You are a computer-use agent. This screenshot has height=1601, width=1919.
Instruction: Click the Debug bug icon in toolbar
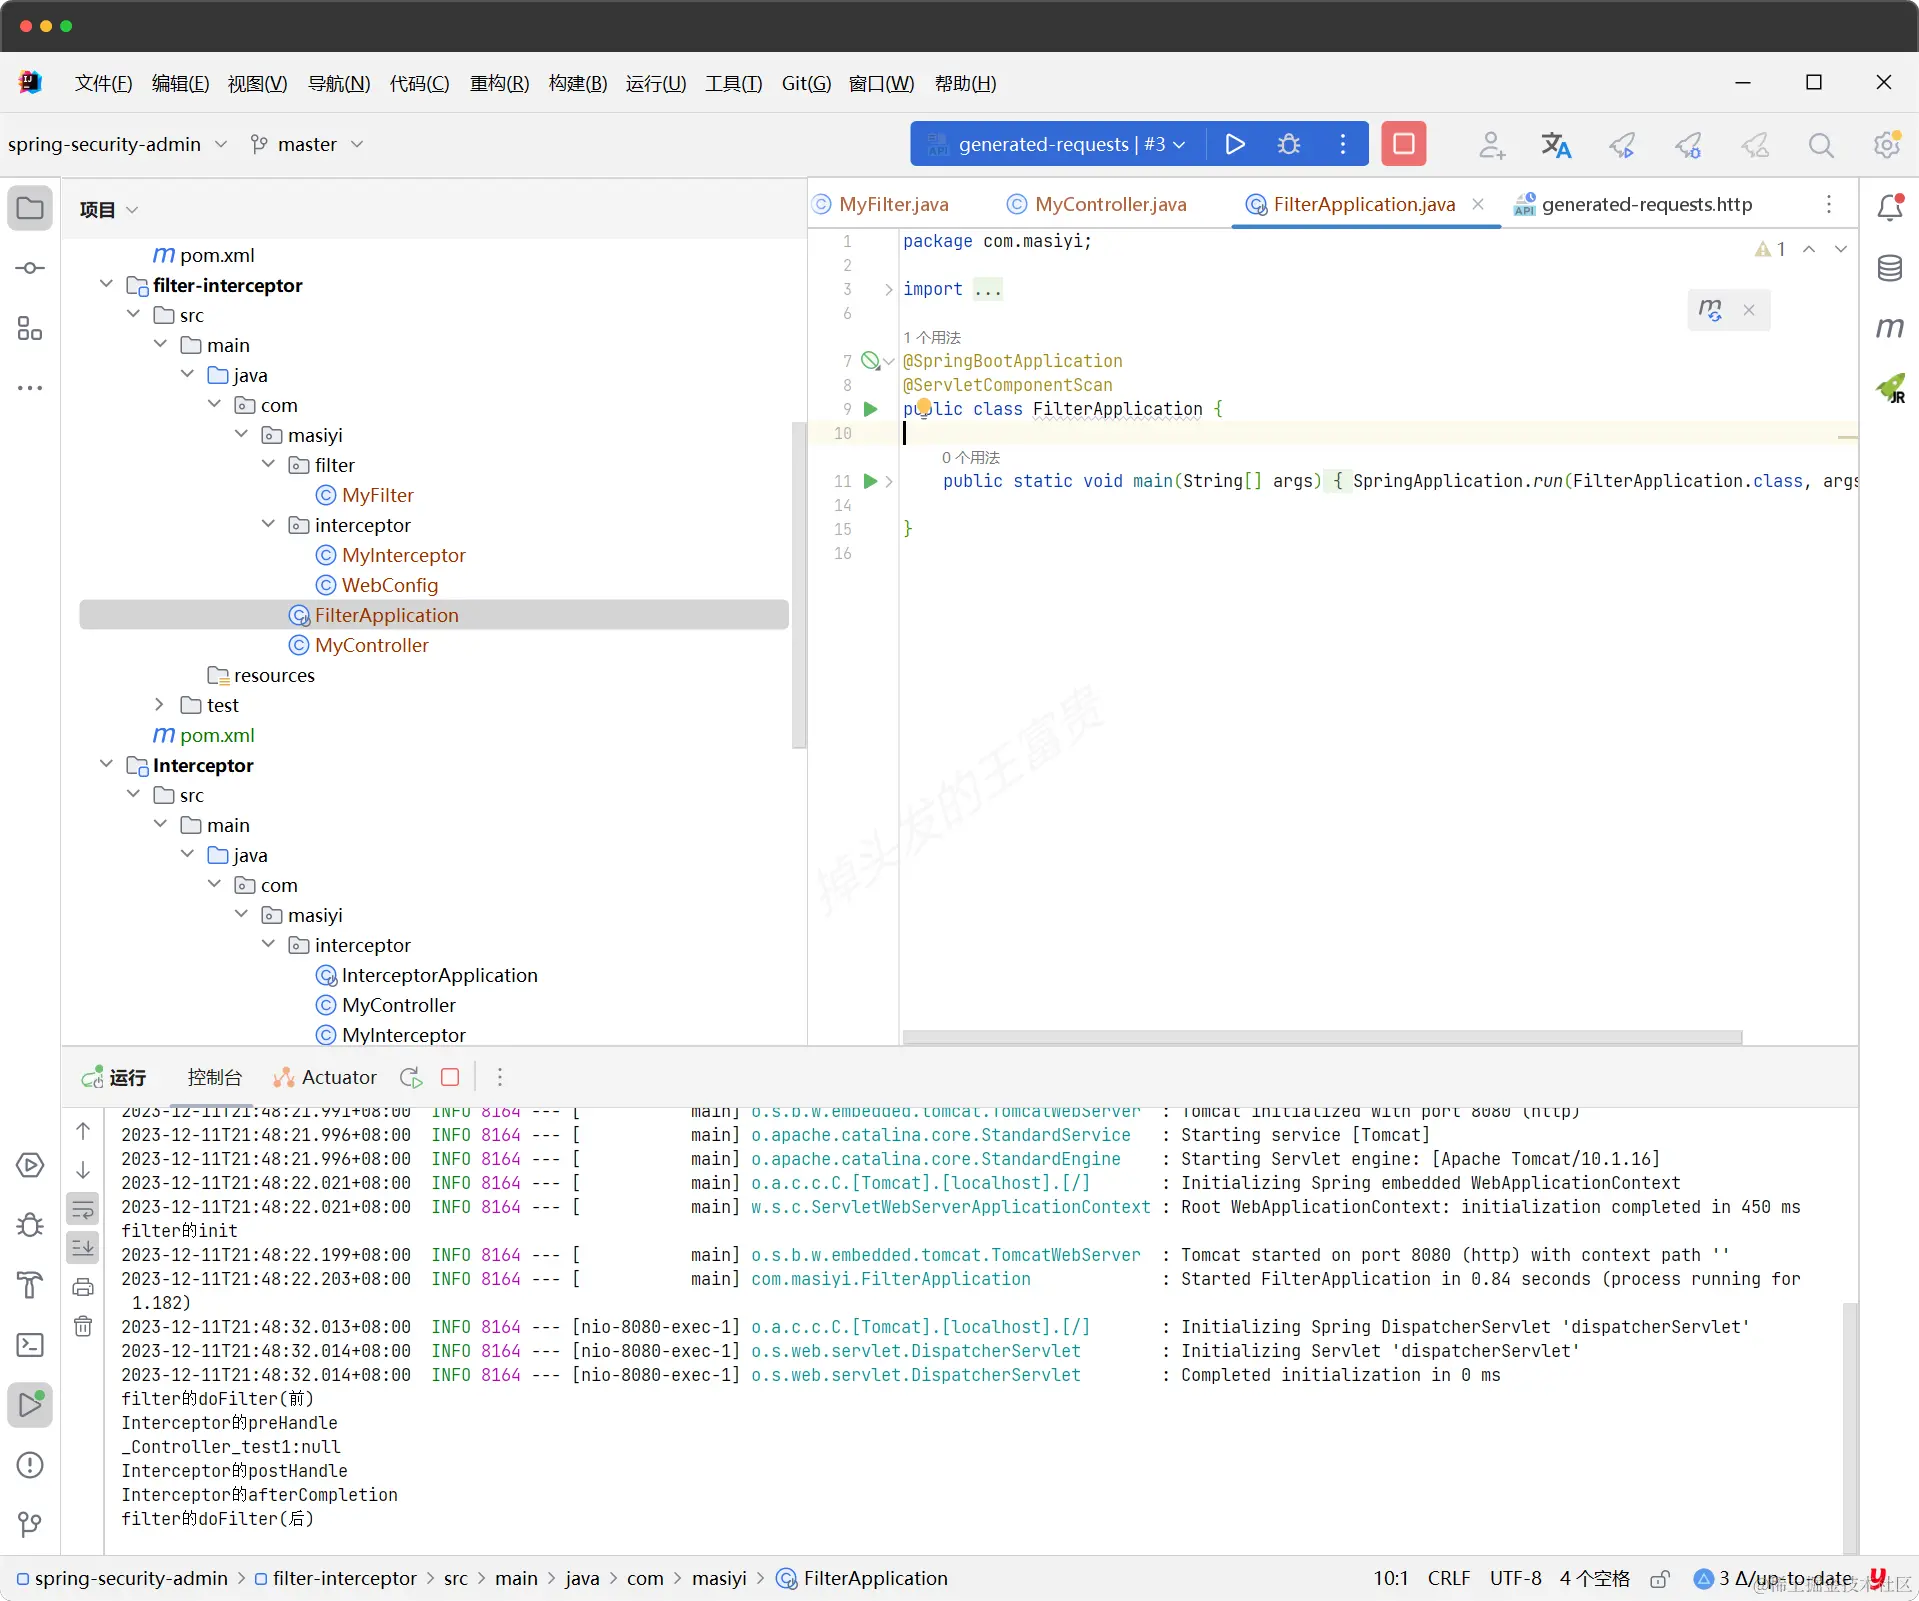pyautogui.click(x=1289, y=144)
